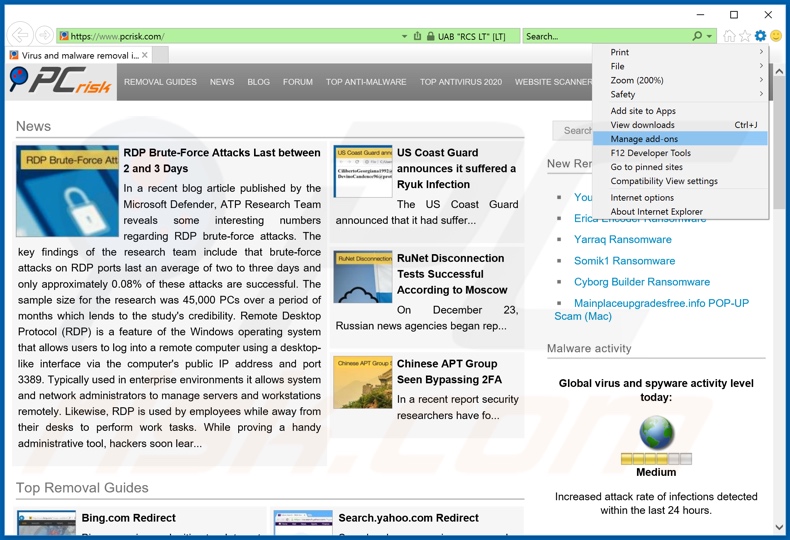Select Go to pinned sites

680,167
